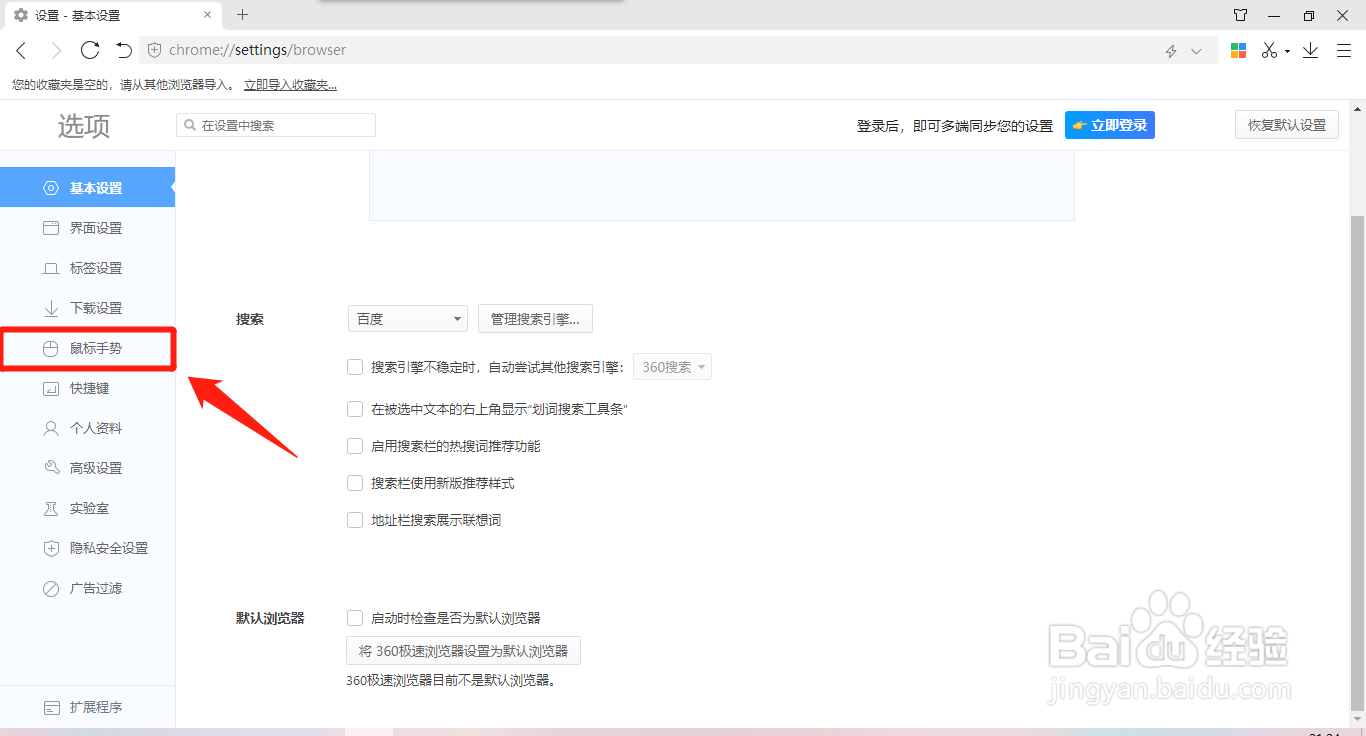1366x736 pixels.
Task: Click the 快捷键 keyboard icon
Action: pos(51,388)
